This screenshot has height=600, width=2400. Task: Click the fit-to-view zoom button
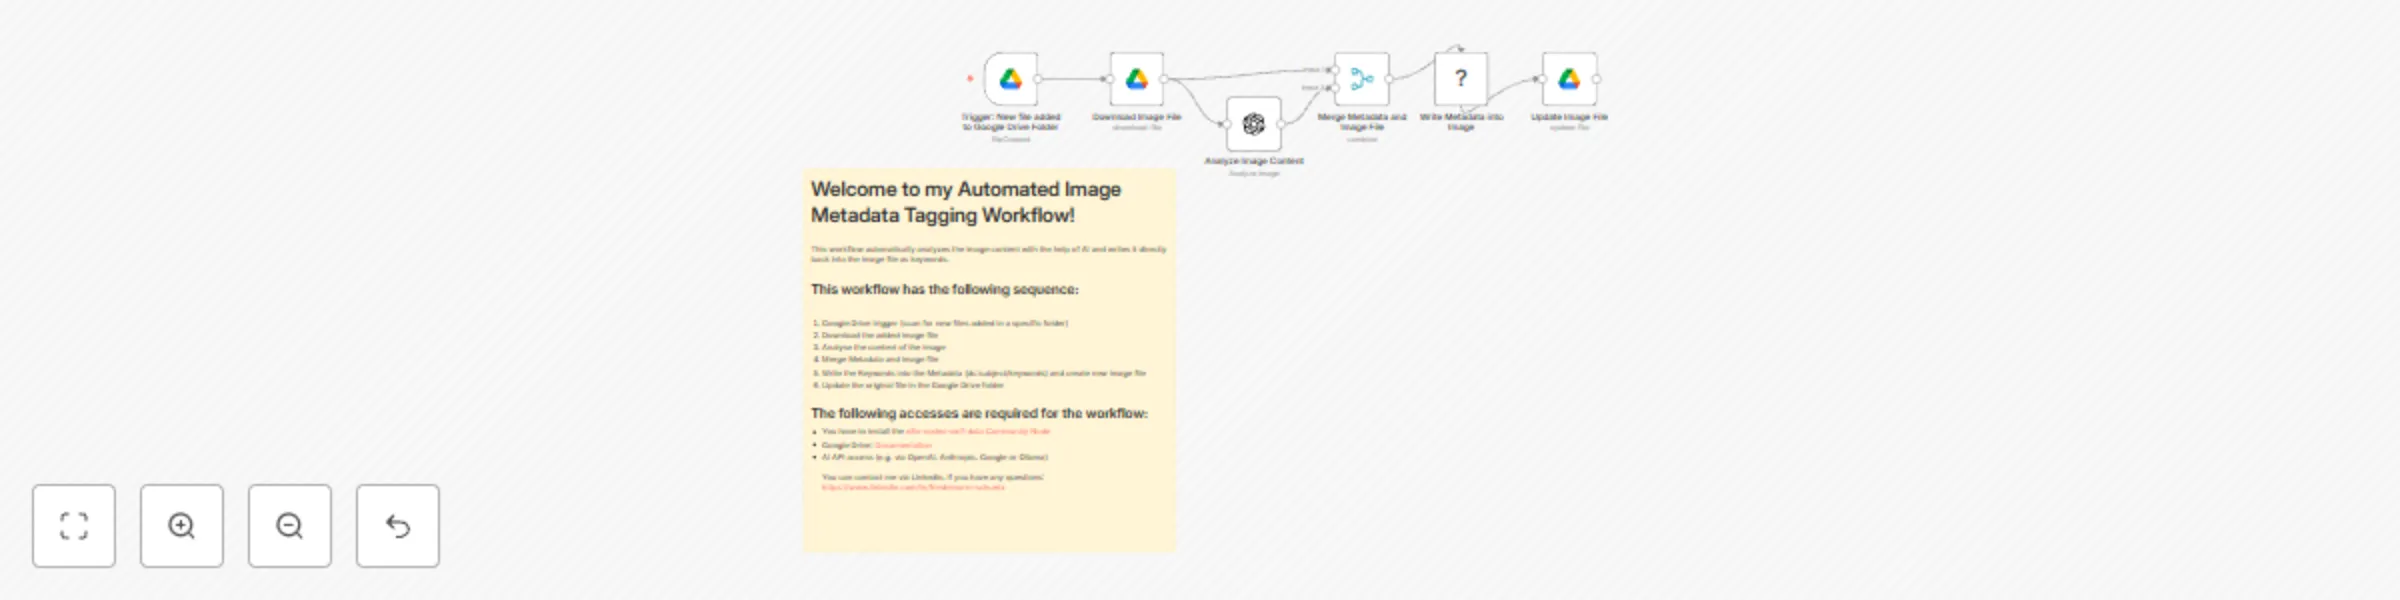click(74, 526)
